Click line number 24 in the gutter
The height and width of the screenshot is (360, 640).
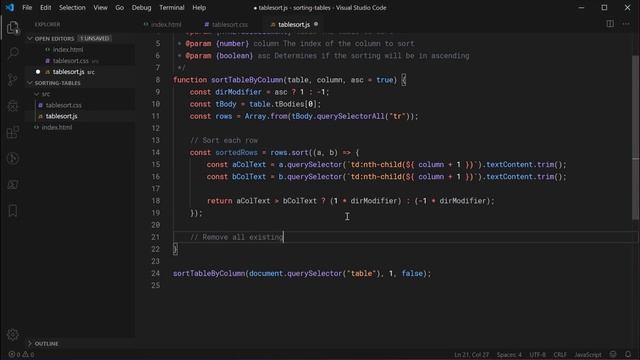(x=156, y=273)
